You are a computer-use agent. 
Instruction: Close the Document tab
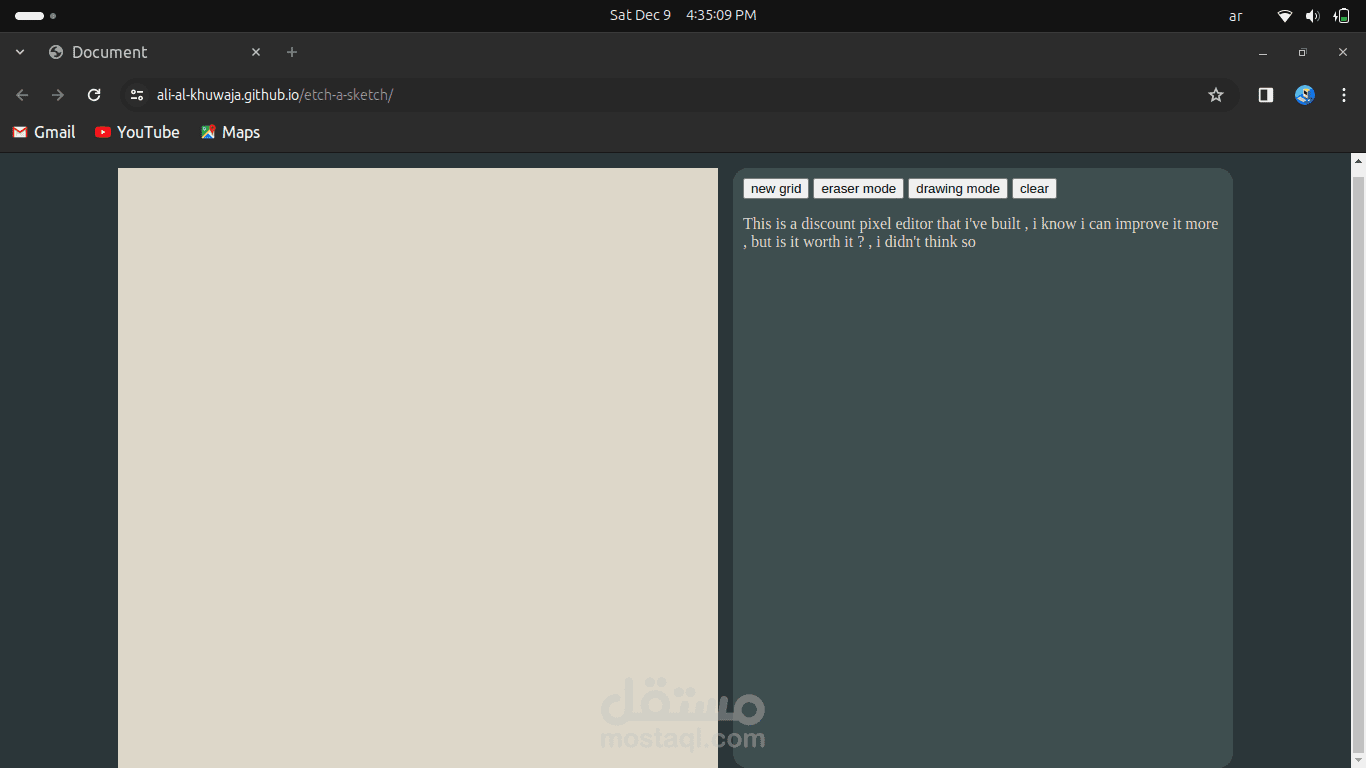pyautogui.click(x=256, y=52)
